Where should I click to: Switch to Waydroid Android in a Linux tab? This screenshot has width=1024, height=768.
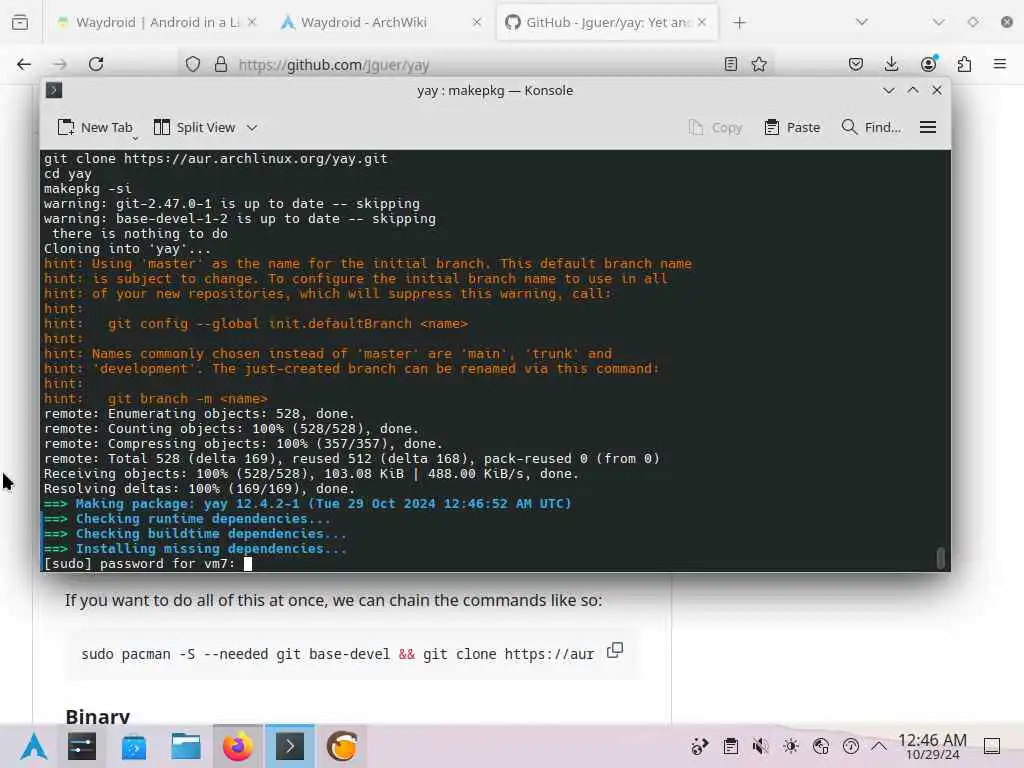tap(156, 22)
